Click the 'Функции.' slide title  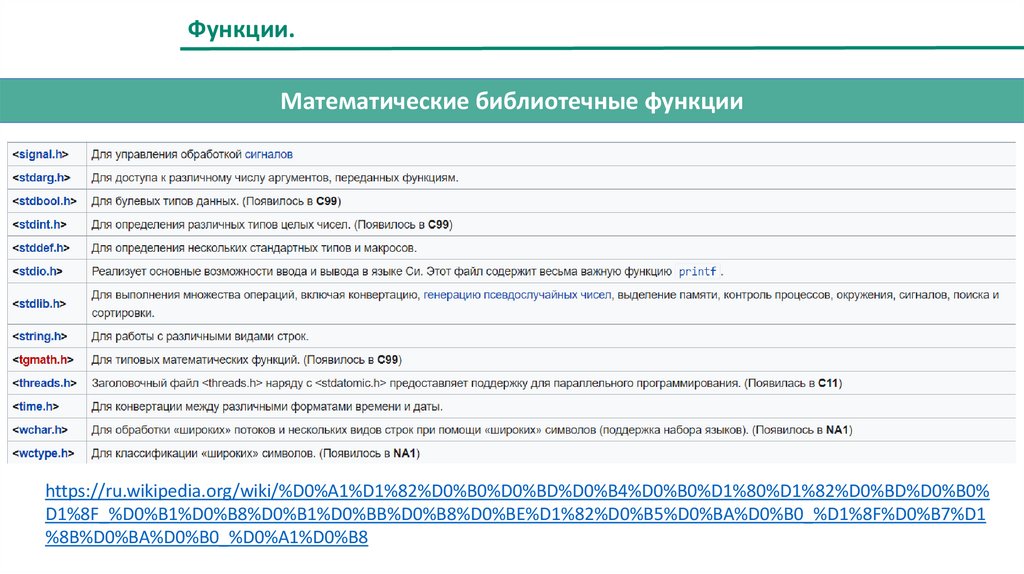pyautogui.click(x=241, y=29)
